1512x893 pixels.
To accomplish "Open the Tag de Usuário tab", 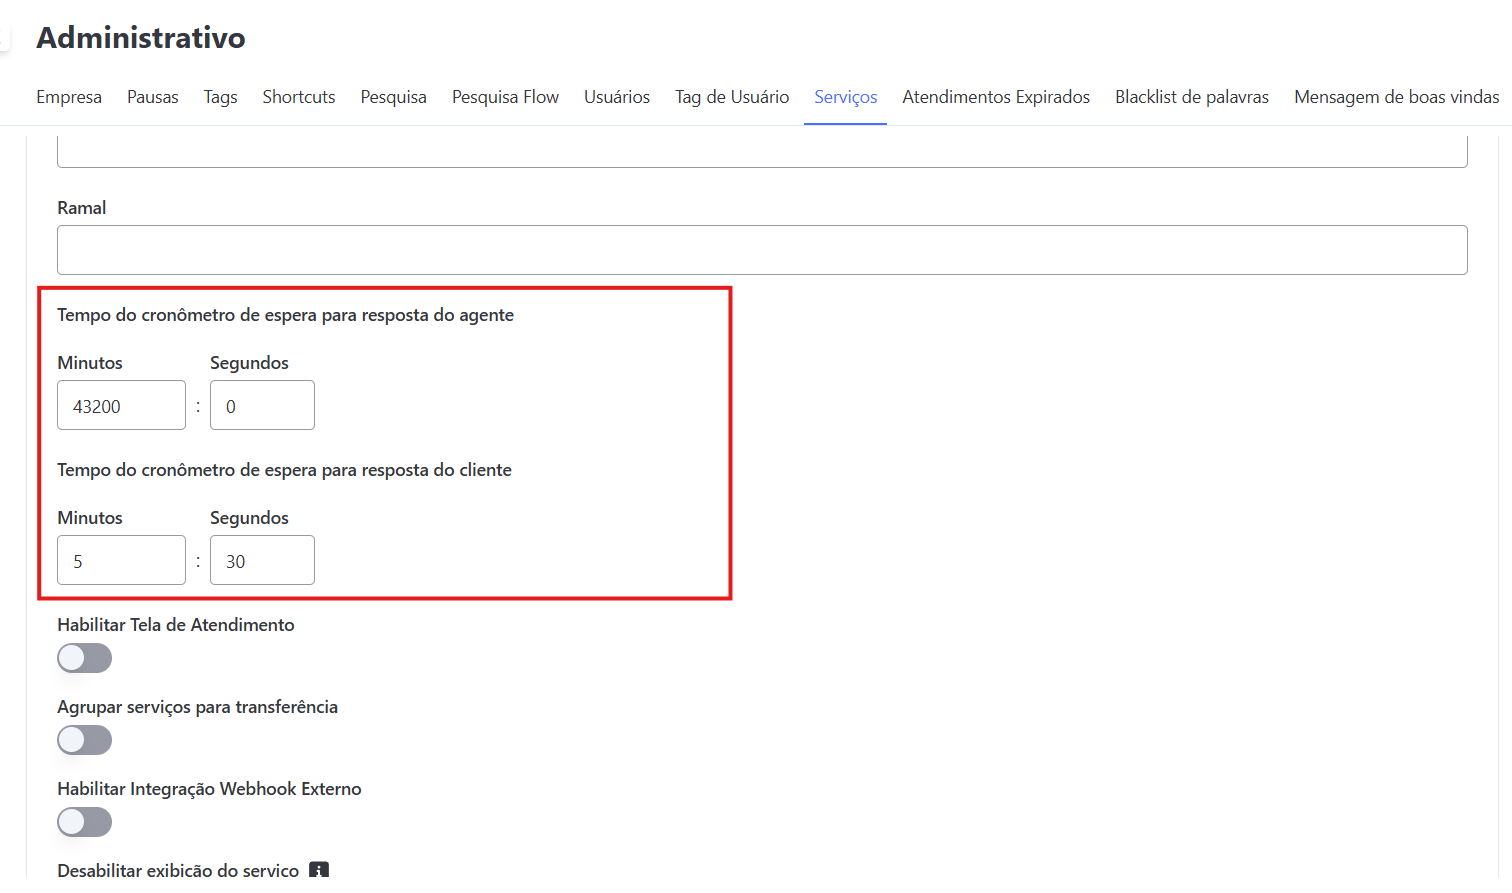I will coord(731,96).
